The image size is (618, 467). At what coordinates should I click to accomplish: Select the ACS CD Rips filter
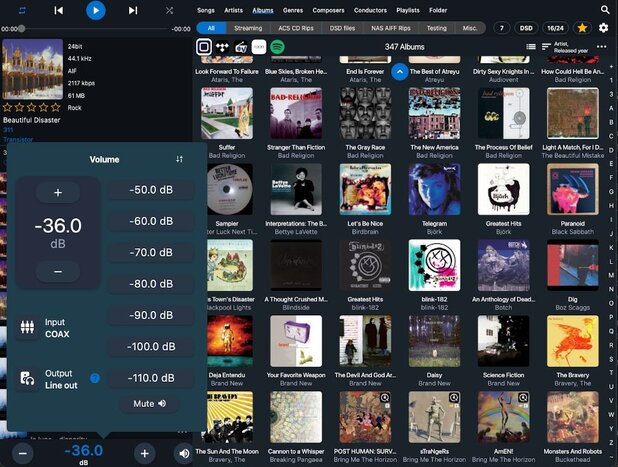pyautogui.click(x=296, y=28)
